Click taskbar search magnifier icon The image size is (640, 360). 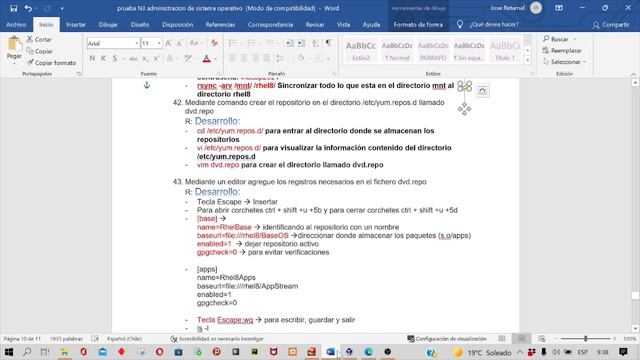(27, 352)
